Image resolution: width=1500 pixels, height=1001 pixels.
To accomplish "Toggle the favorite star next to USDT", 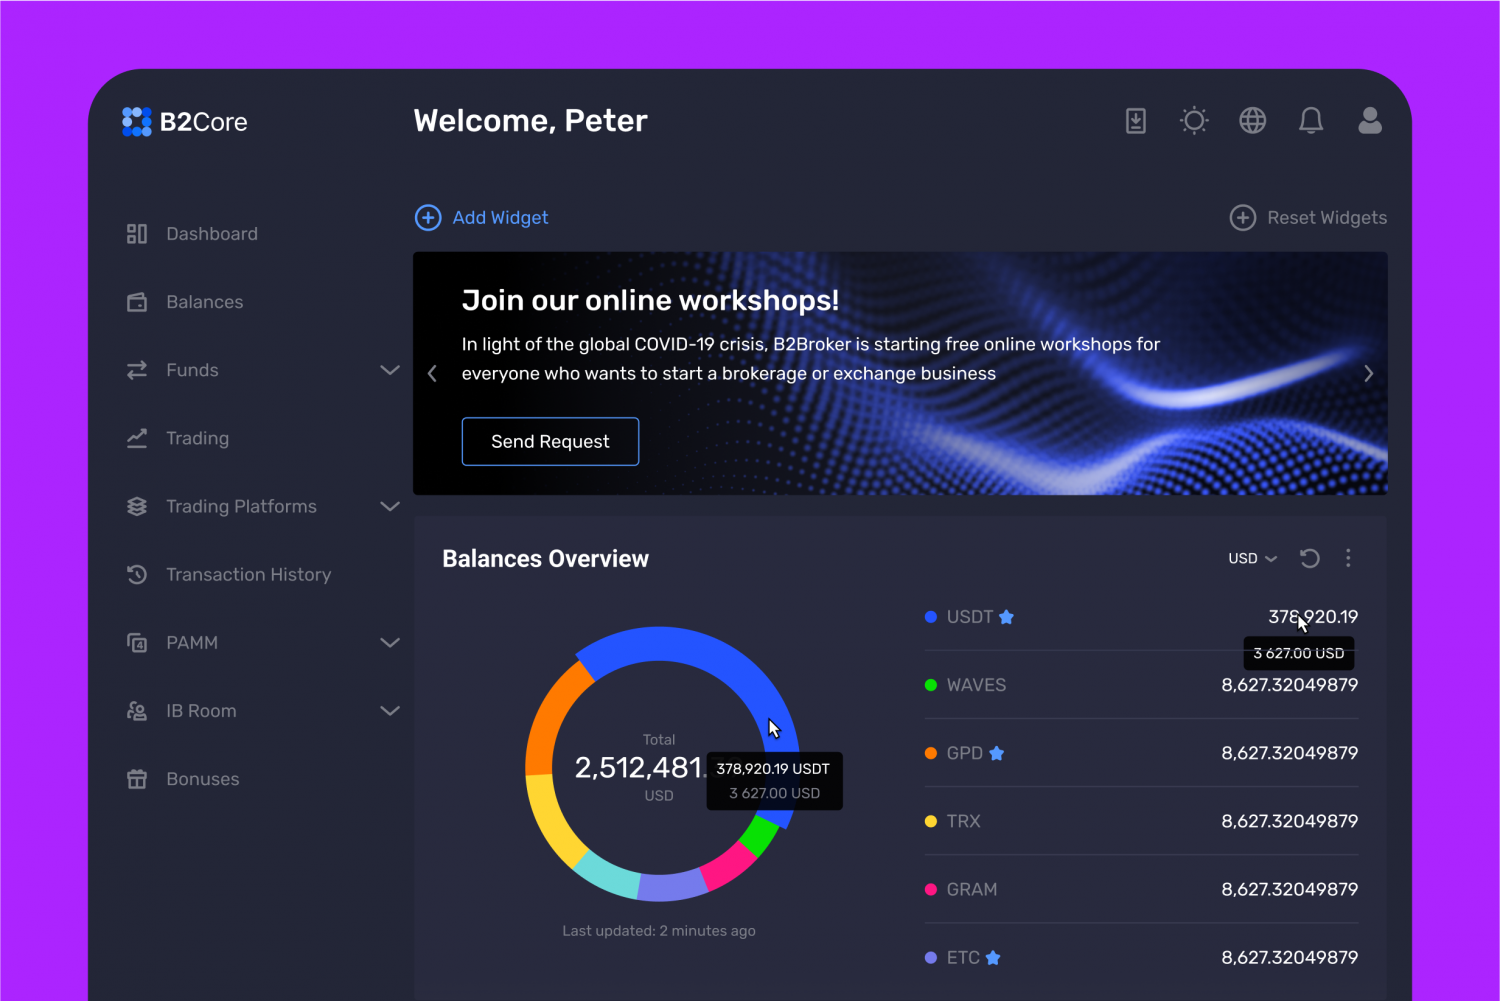I will click(x=1007, y=617).
